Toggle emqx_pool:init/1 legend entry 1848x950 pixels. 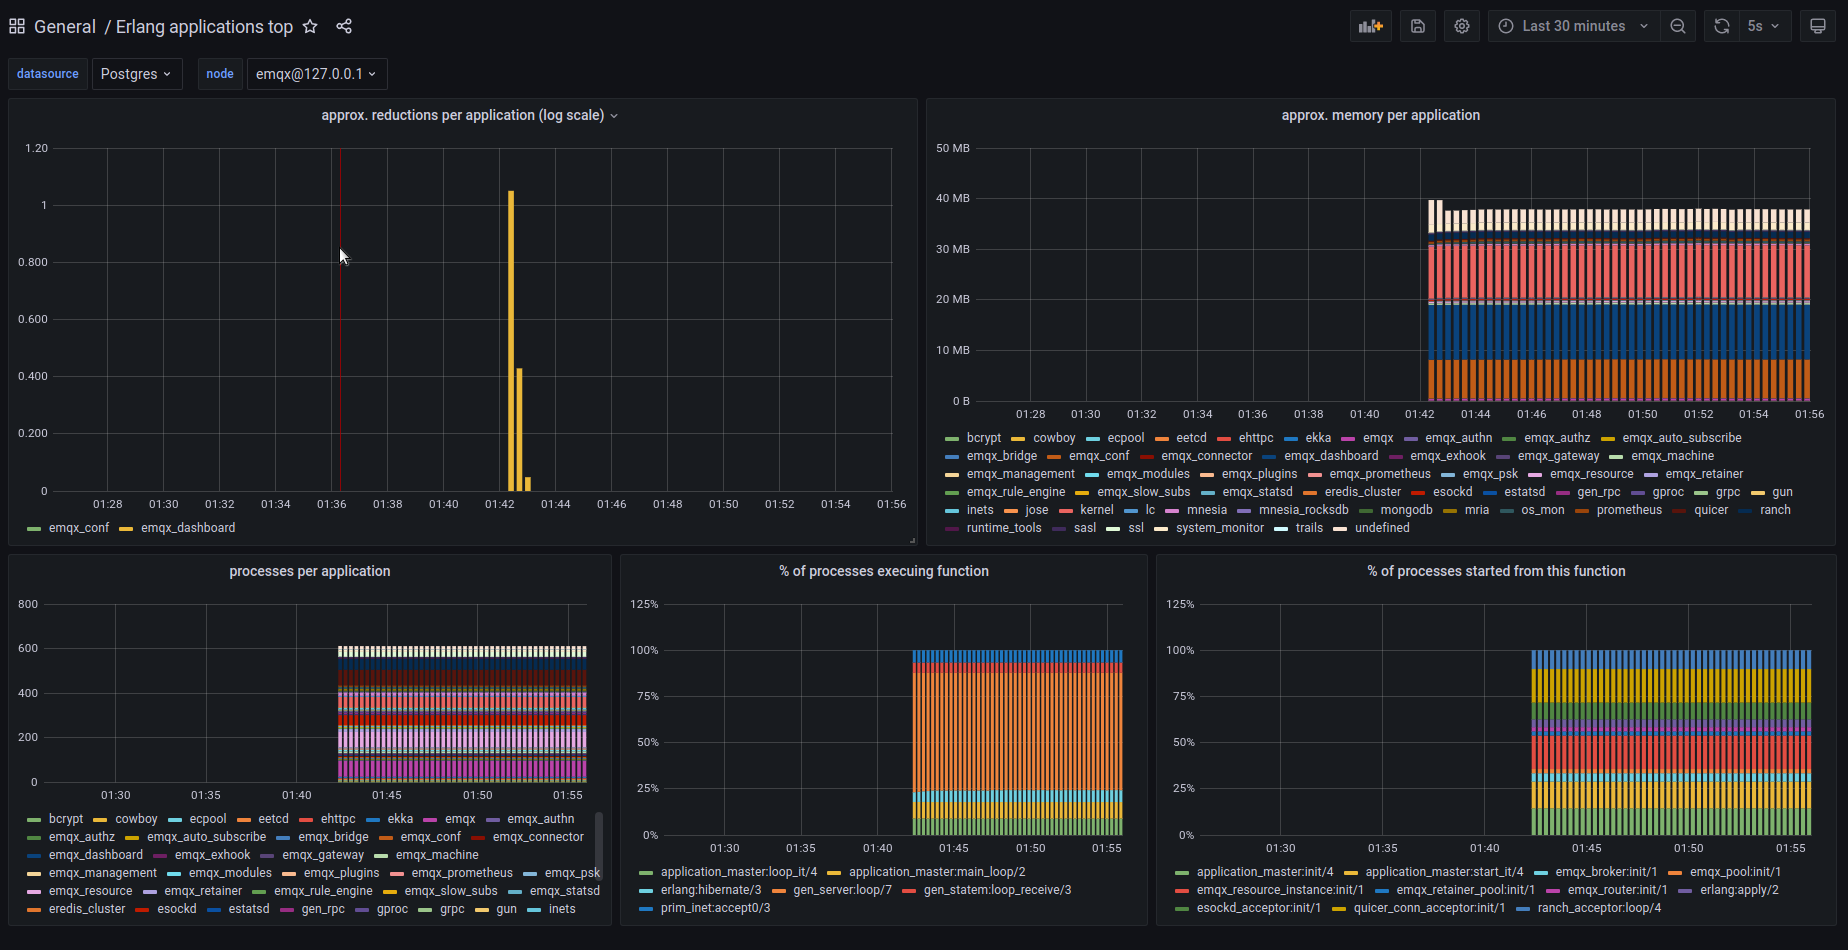(1736, 872)
